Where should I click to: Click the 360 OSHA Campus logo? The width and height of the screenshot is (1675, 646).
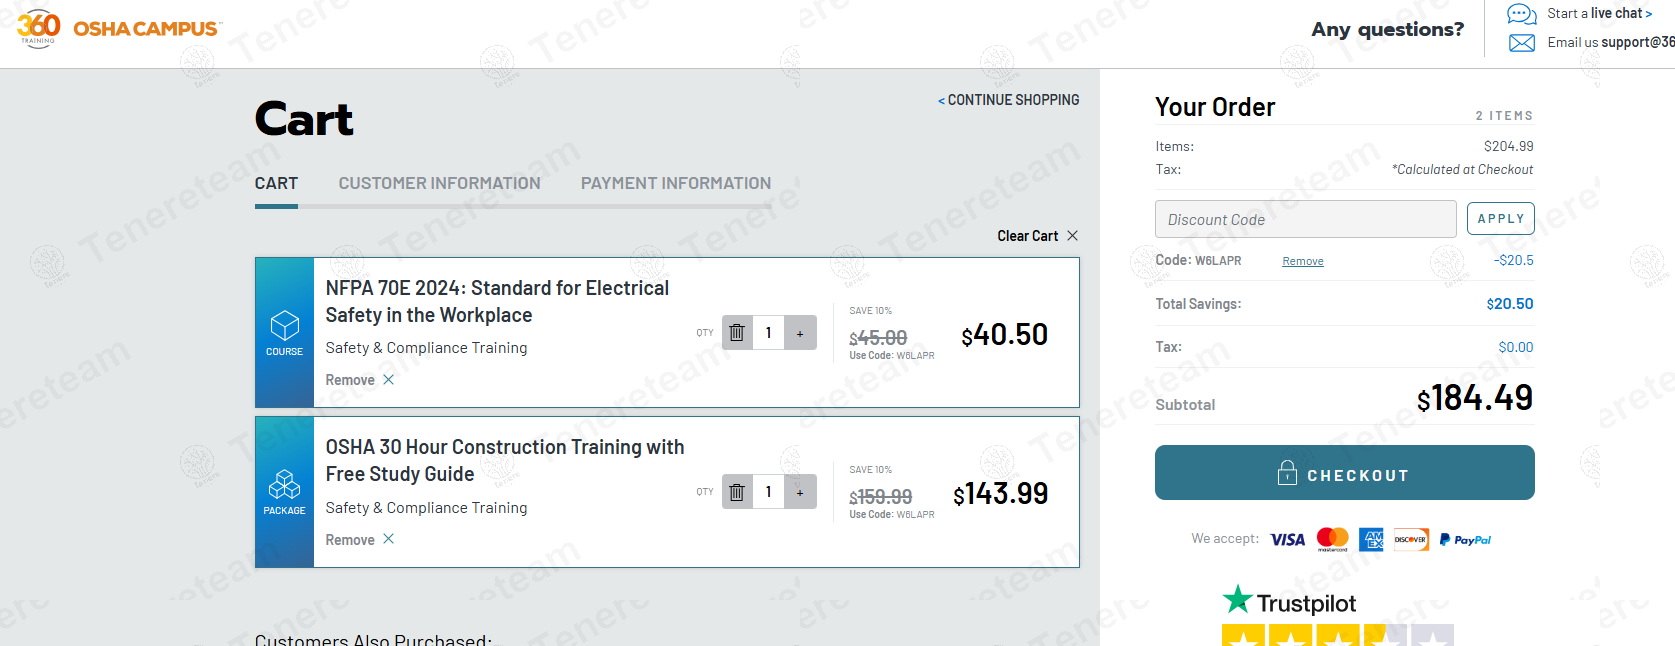tap(118, 28)
